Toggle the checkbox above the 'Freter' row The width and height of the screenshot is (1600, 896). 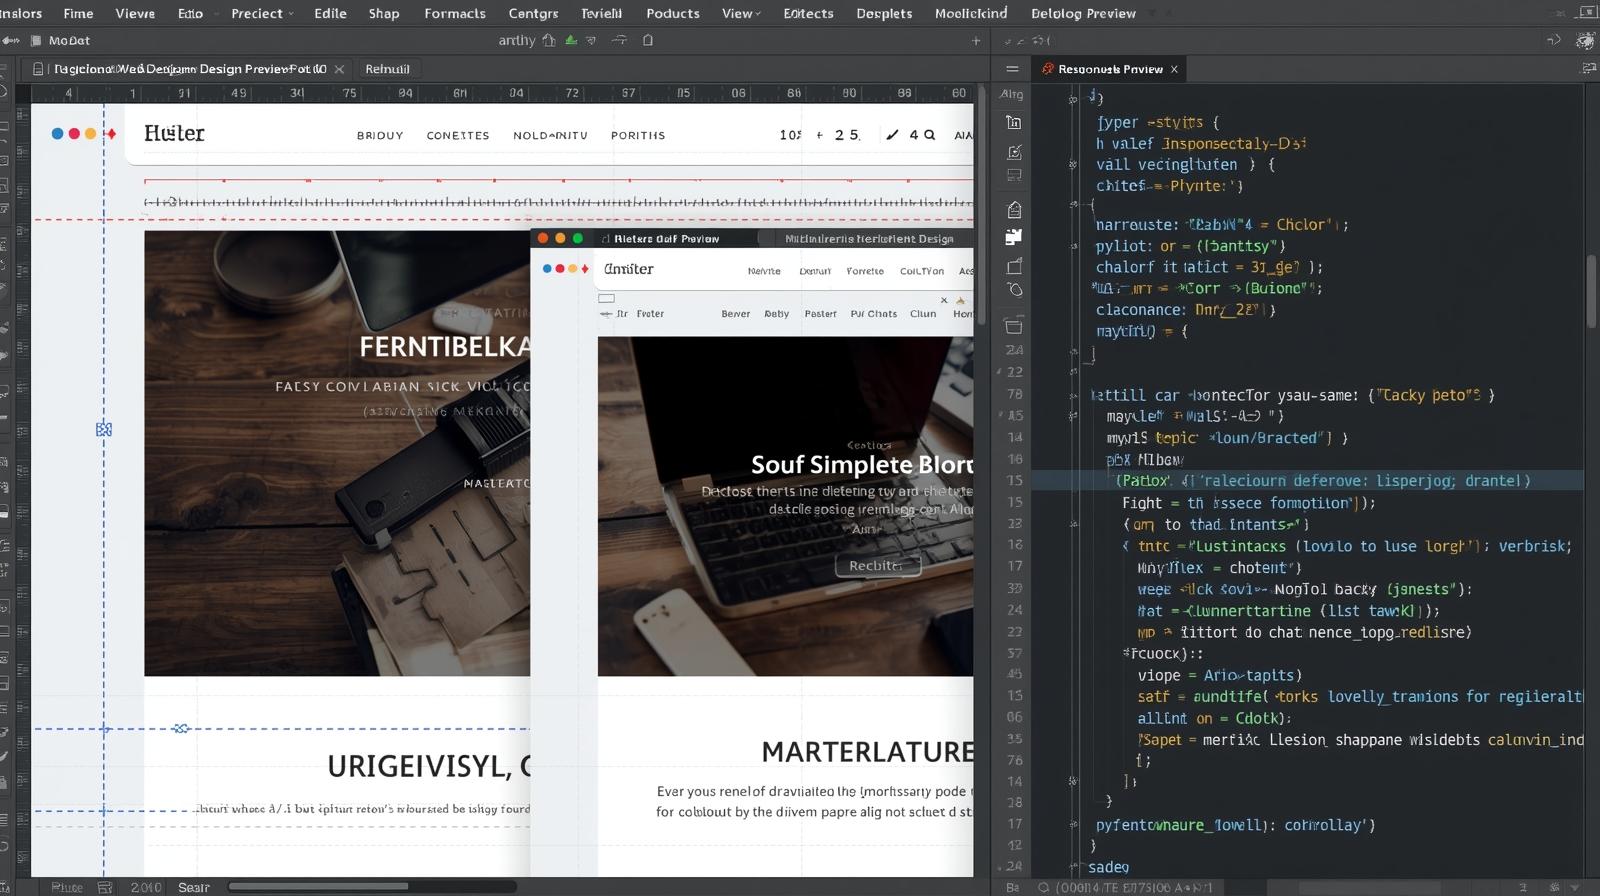point(606,298)
